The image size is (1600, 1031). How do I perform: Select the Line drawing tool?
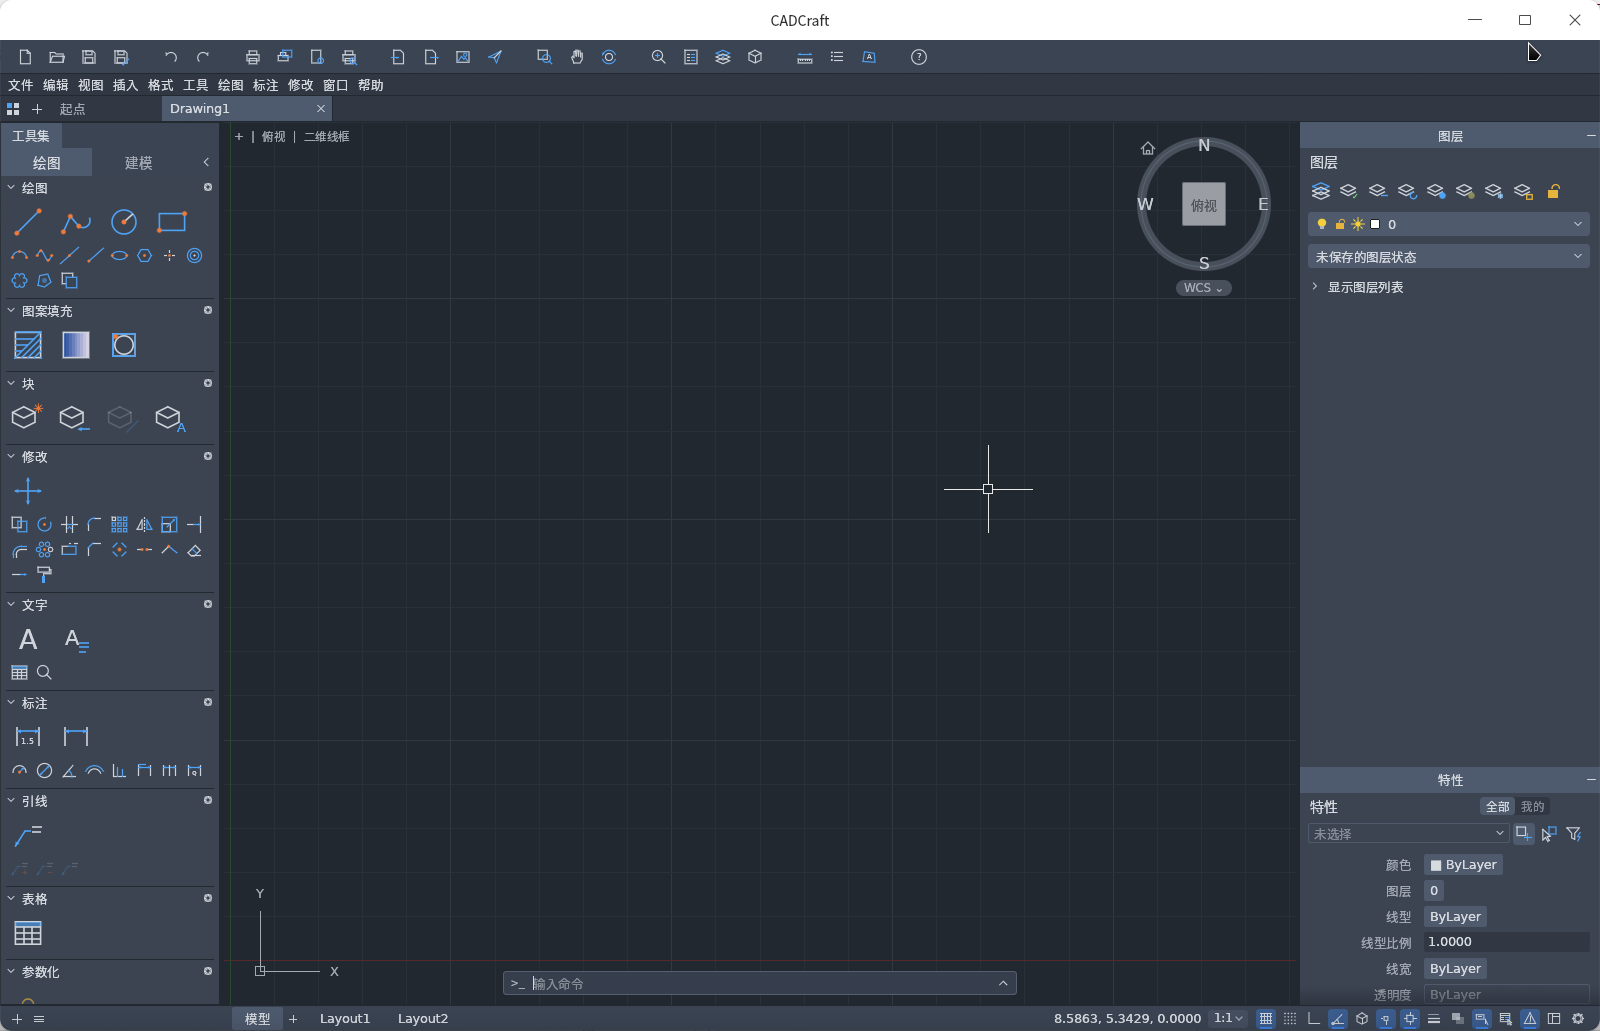[28, 222]
